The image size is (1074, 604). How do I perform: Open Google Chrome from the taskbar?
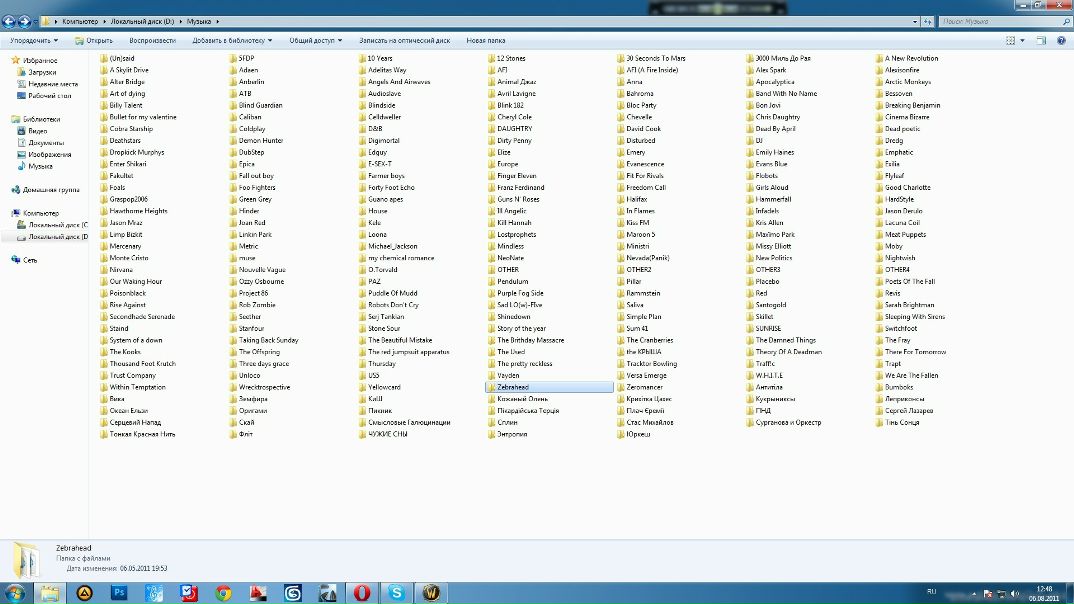(223, 593)
